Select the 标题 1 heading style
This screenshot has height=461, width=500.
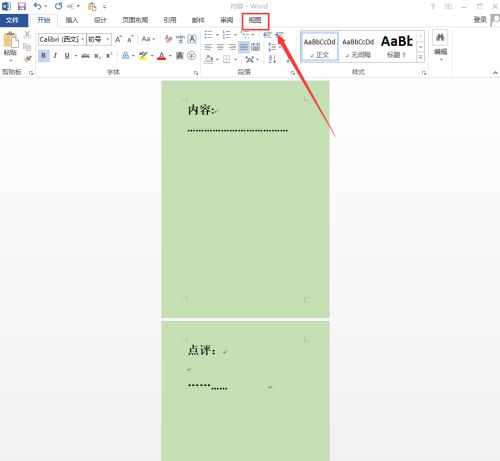click(x=397, y=47)
